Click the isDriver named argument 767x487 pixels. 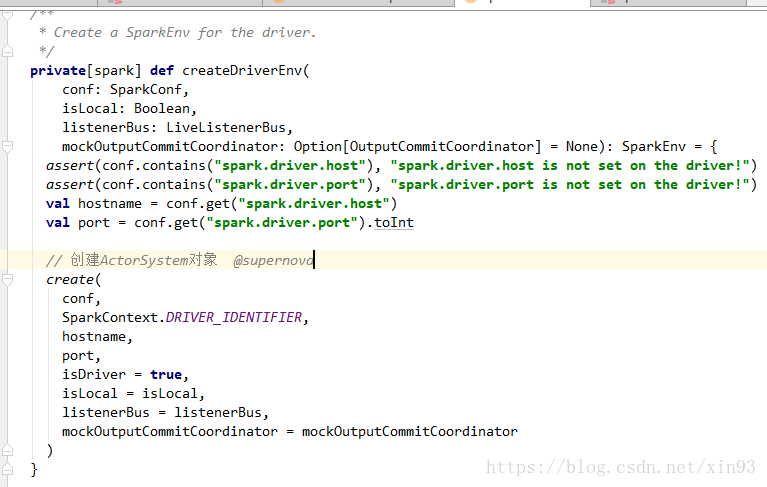click(x=94, y=375)
